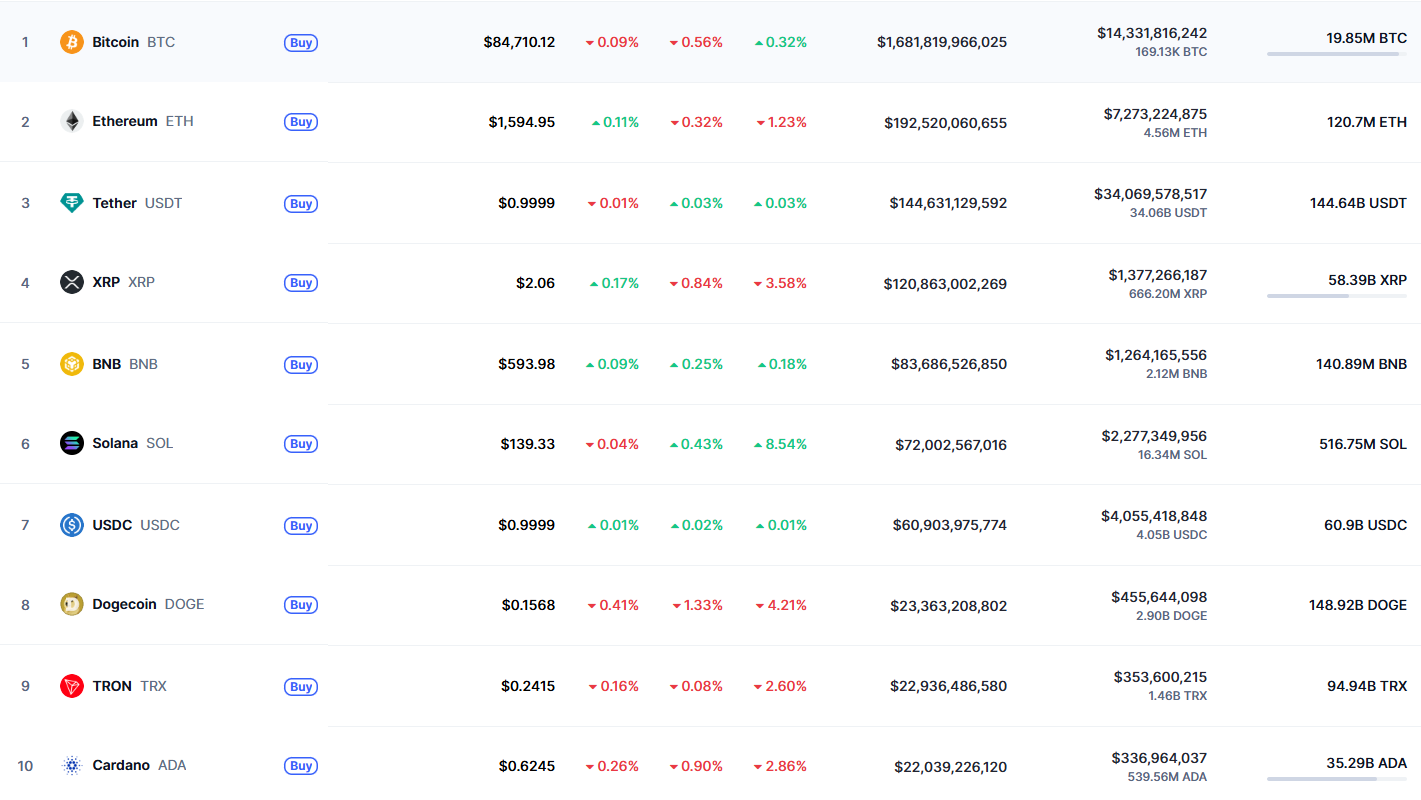
Task: Click the Buy button for Cardano
Action: 300,765
